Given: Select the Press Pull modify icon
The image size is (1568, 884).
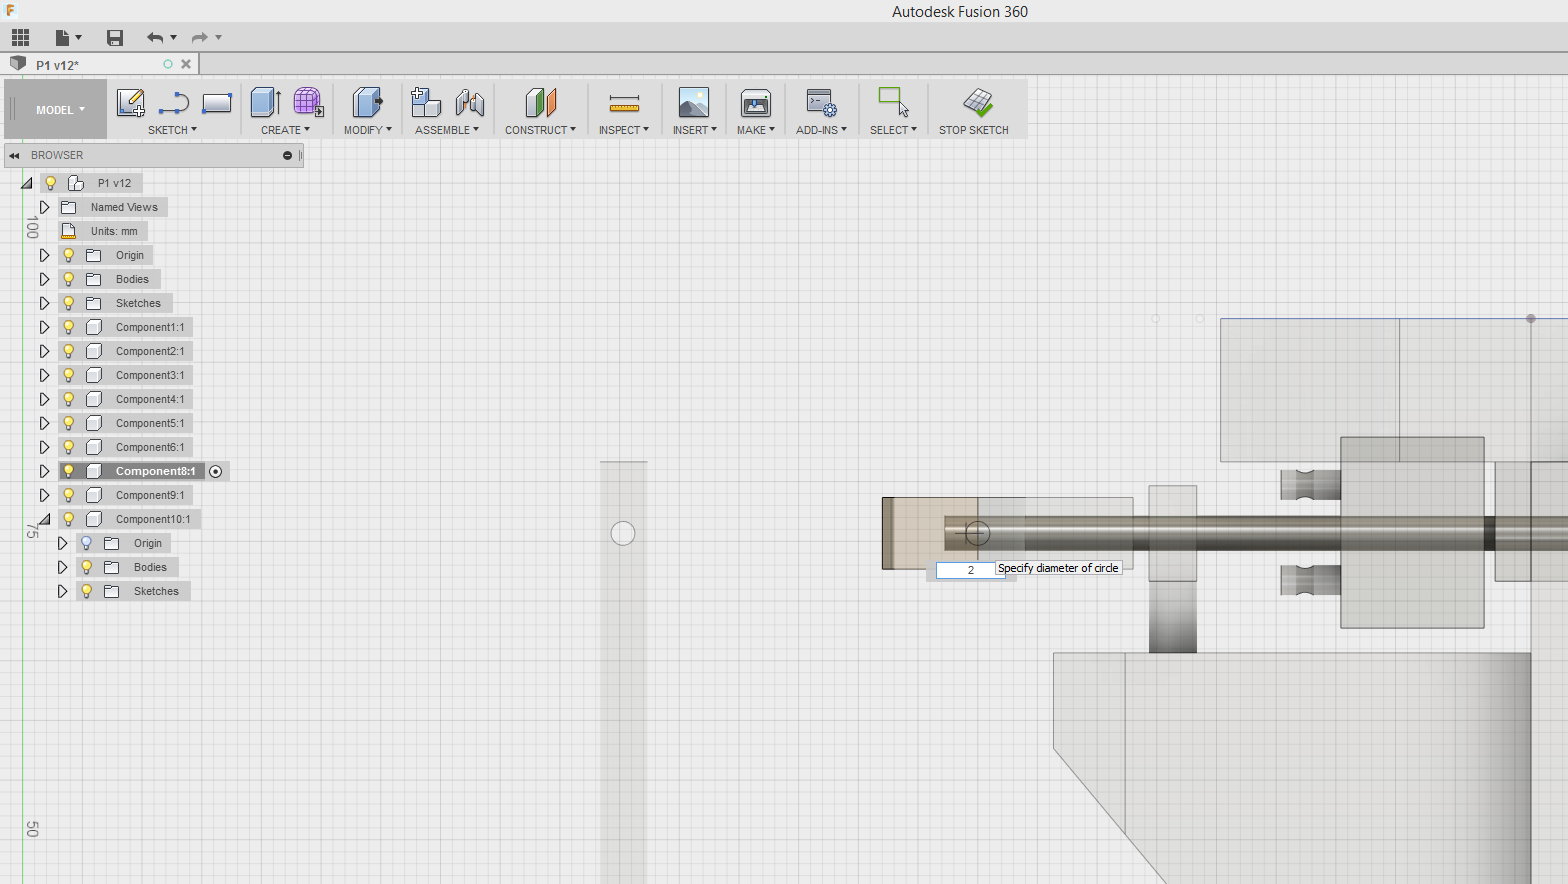Looking at the screenshot, I should point(368,102).
